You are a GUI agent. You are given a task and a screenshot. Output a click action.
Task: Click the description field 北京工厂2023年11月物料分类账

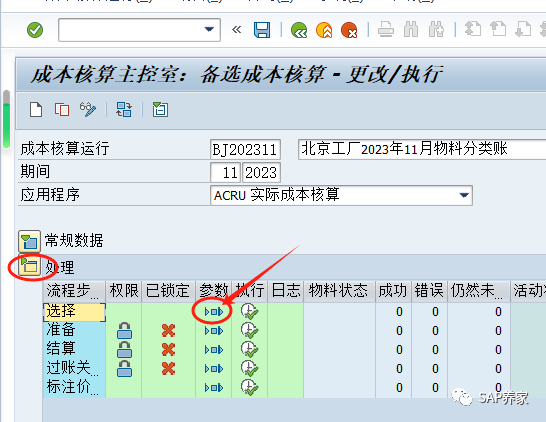[x=422, y=150]
